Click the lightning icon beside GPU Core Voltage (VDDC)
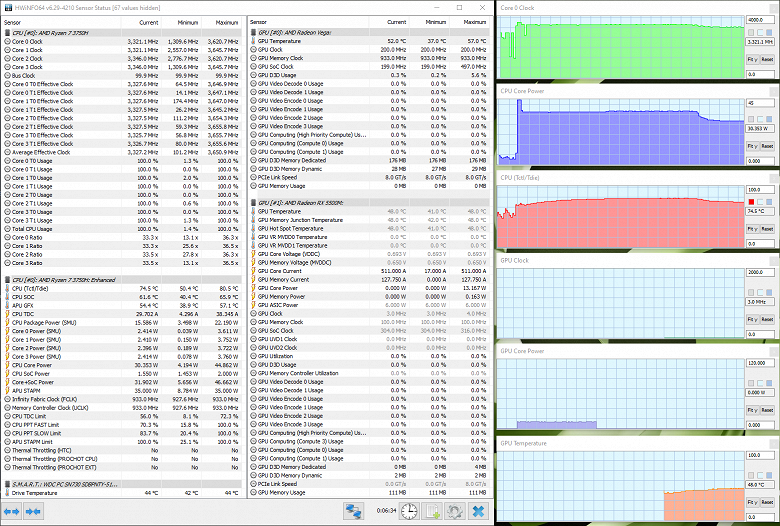The width and height of the screenshot is (780, 526). pos(254,254)
